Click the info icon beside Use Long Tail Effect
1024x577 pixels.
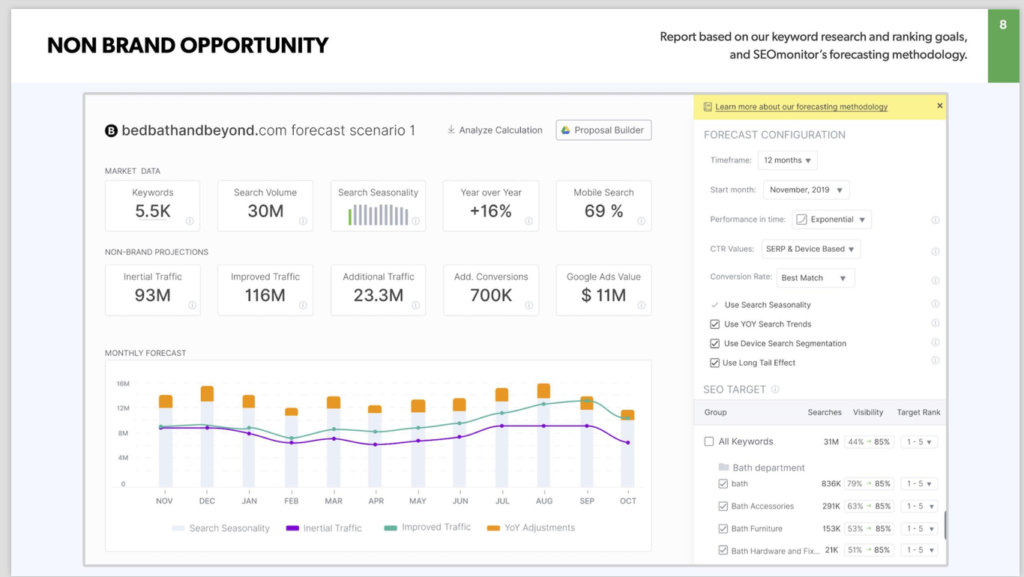(x=935, y=362)
